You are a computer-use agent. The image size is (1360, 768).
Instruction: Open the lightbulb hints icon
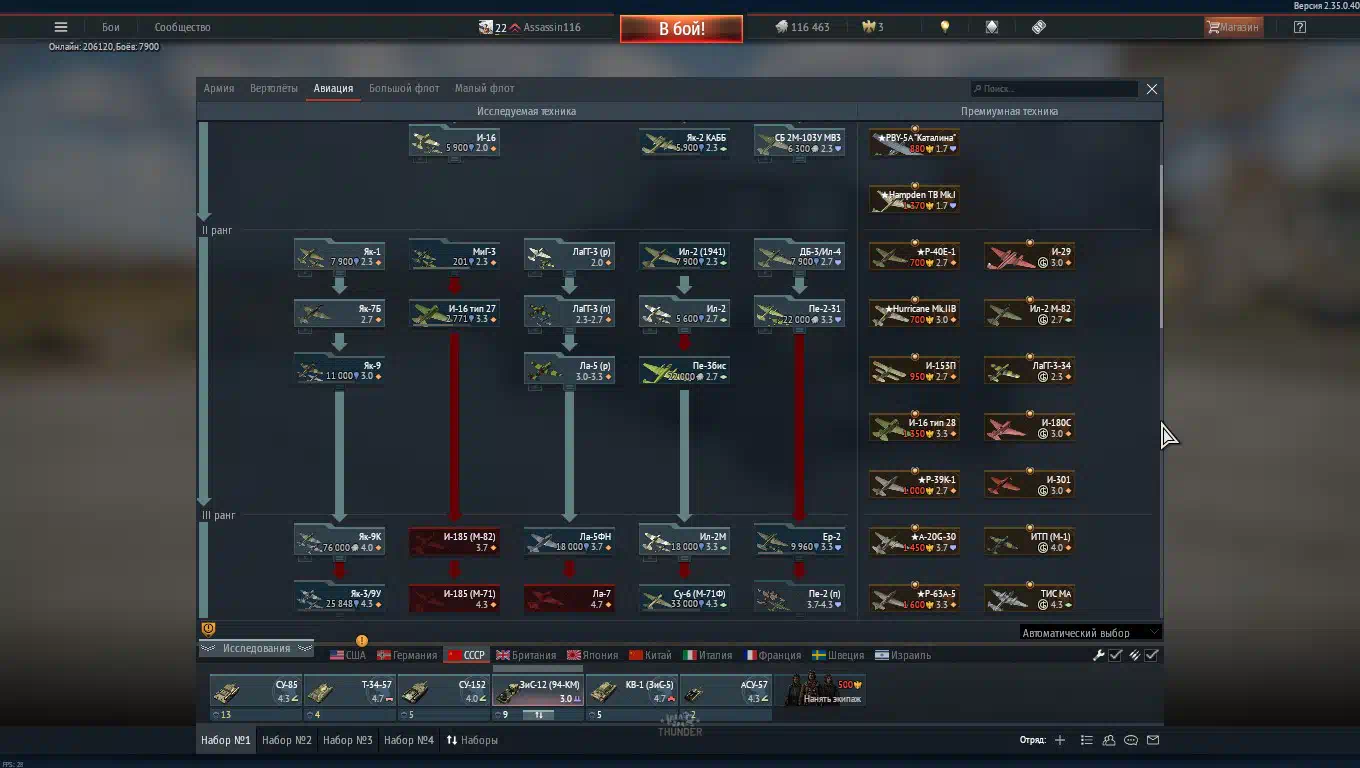[945, 27]
